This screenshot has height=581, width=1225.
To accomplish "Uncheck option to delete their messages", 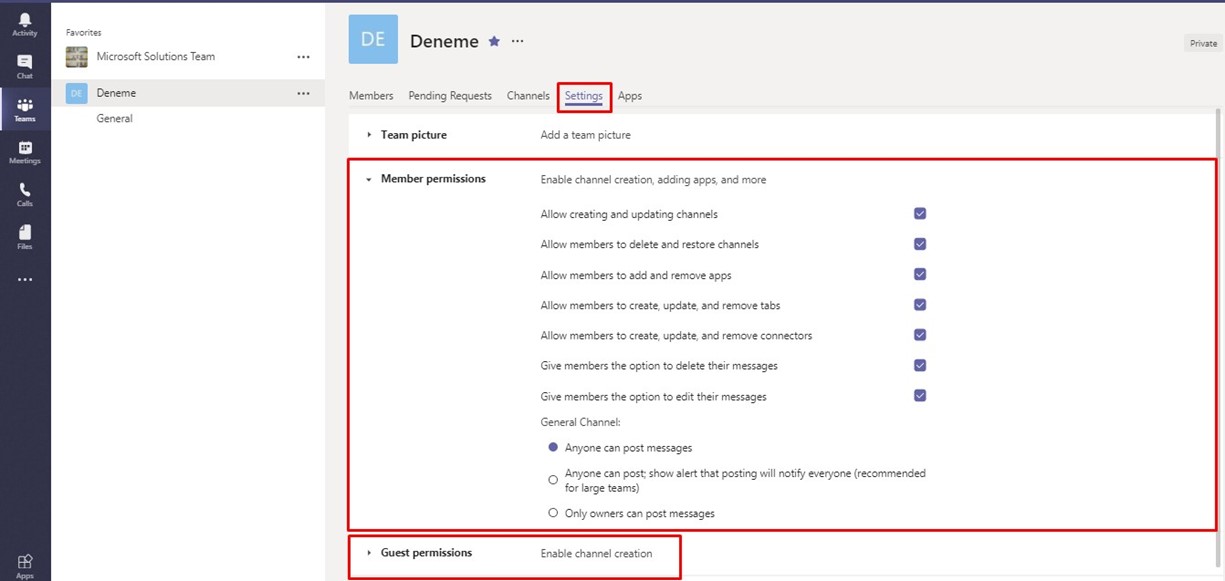I will [920, 365].
